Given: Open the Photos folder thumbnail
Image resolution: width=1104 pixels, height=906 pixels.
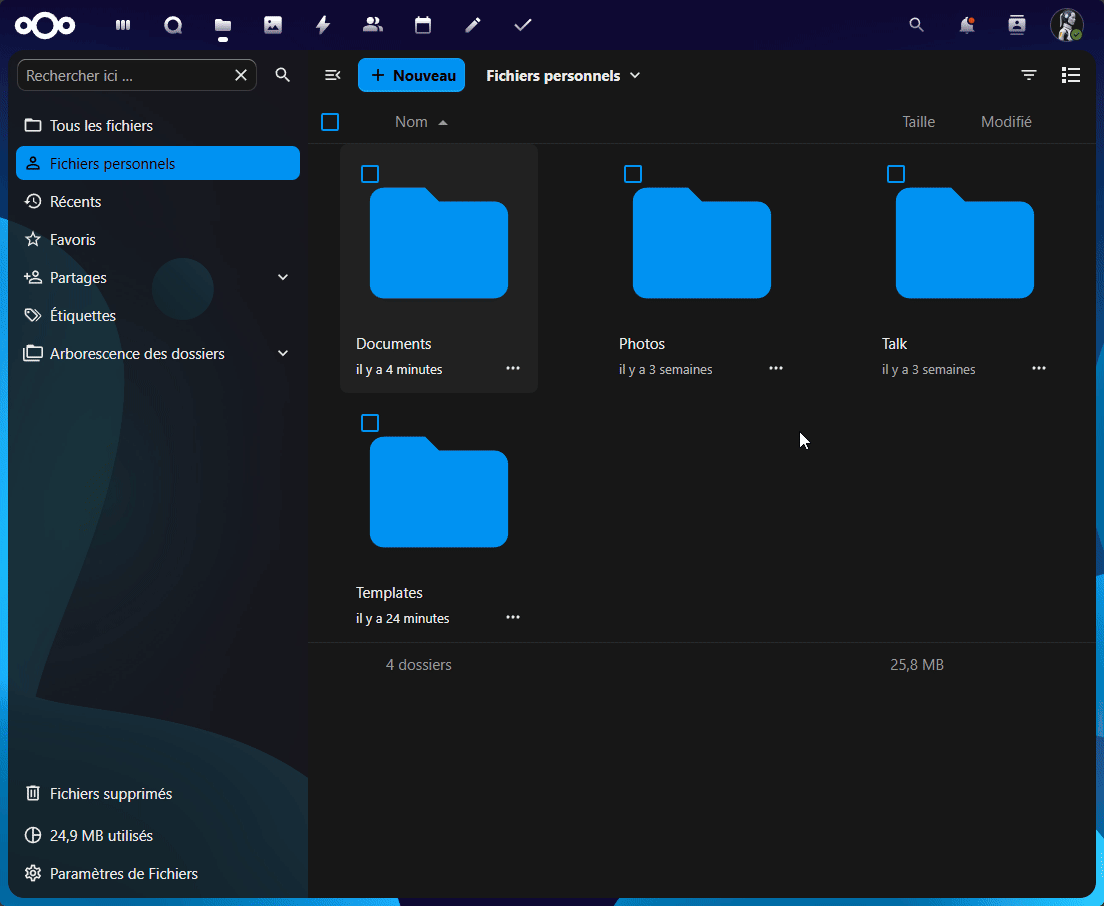Looking at the screenshot, I should 702,243.
